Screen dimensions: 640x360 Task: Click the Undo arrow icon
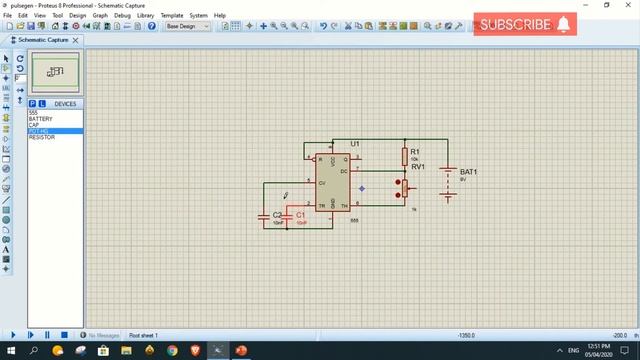pyautogui.click(x=323, y=26)
